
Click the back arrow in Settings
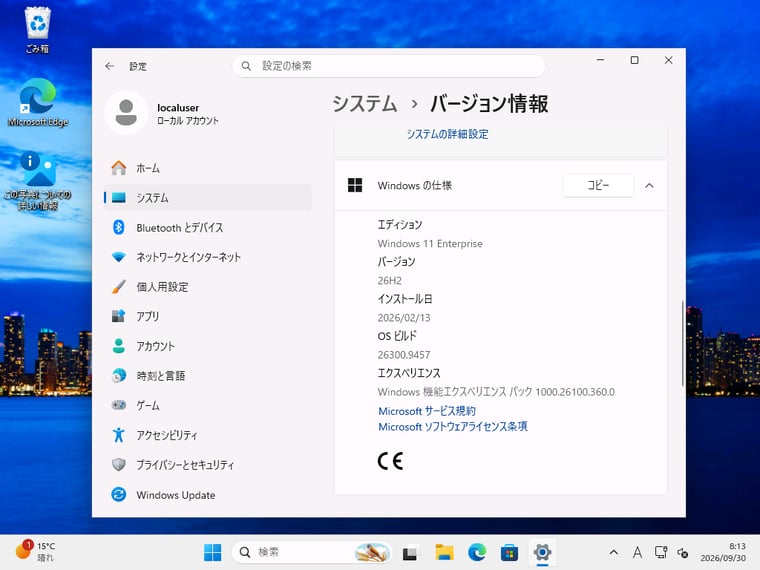tap(110, 66)
